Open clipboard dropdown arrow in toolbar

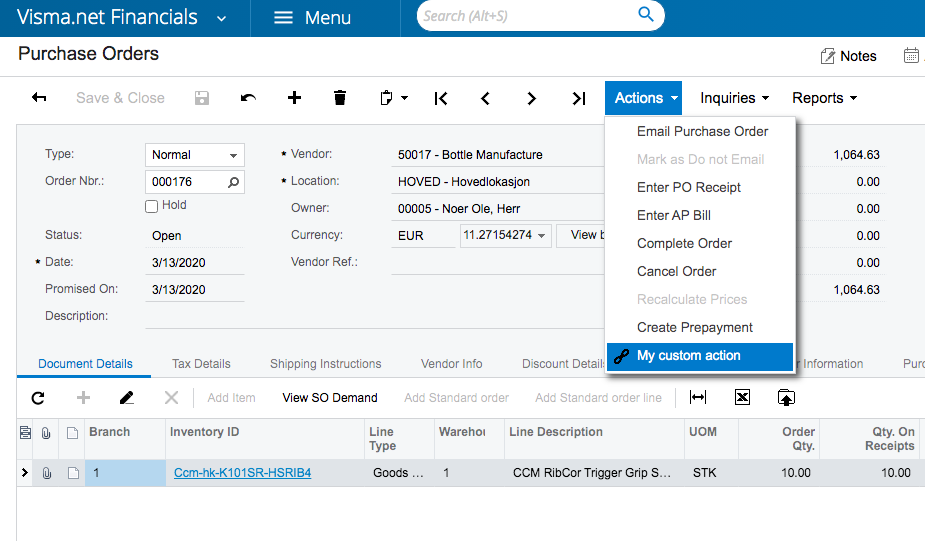[x=405, y=98]
